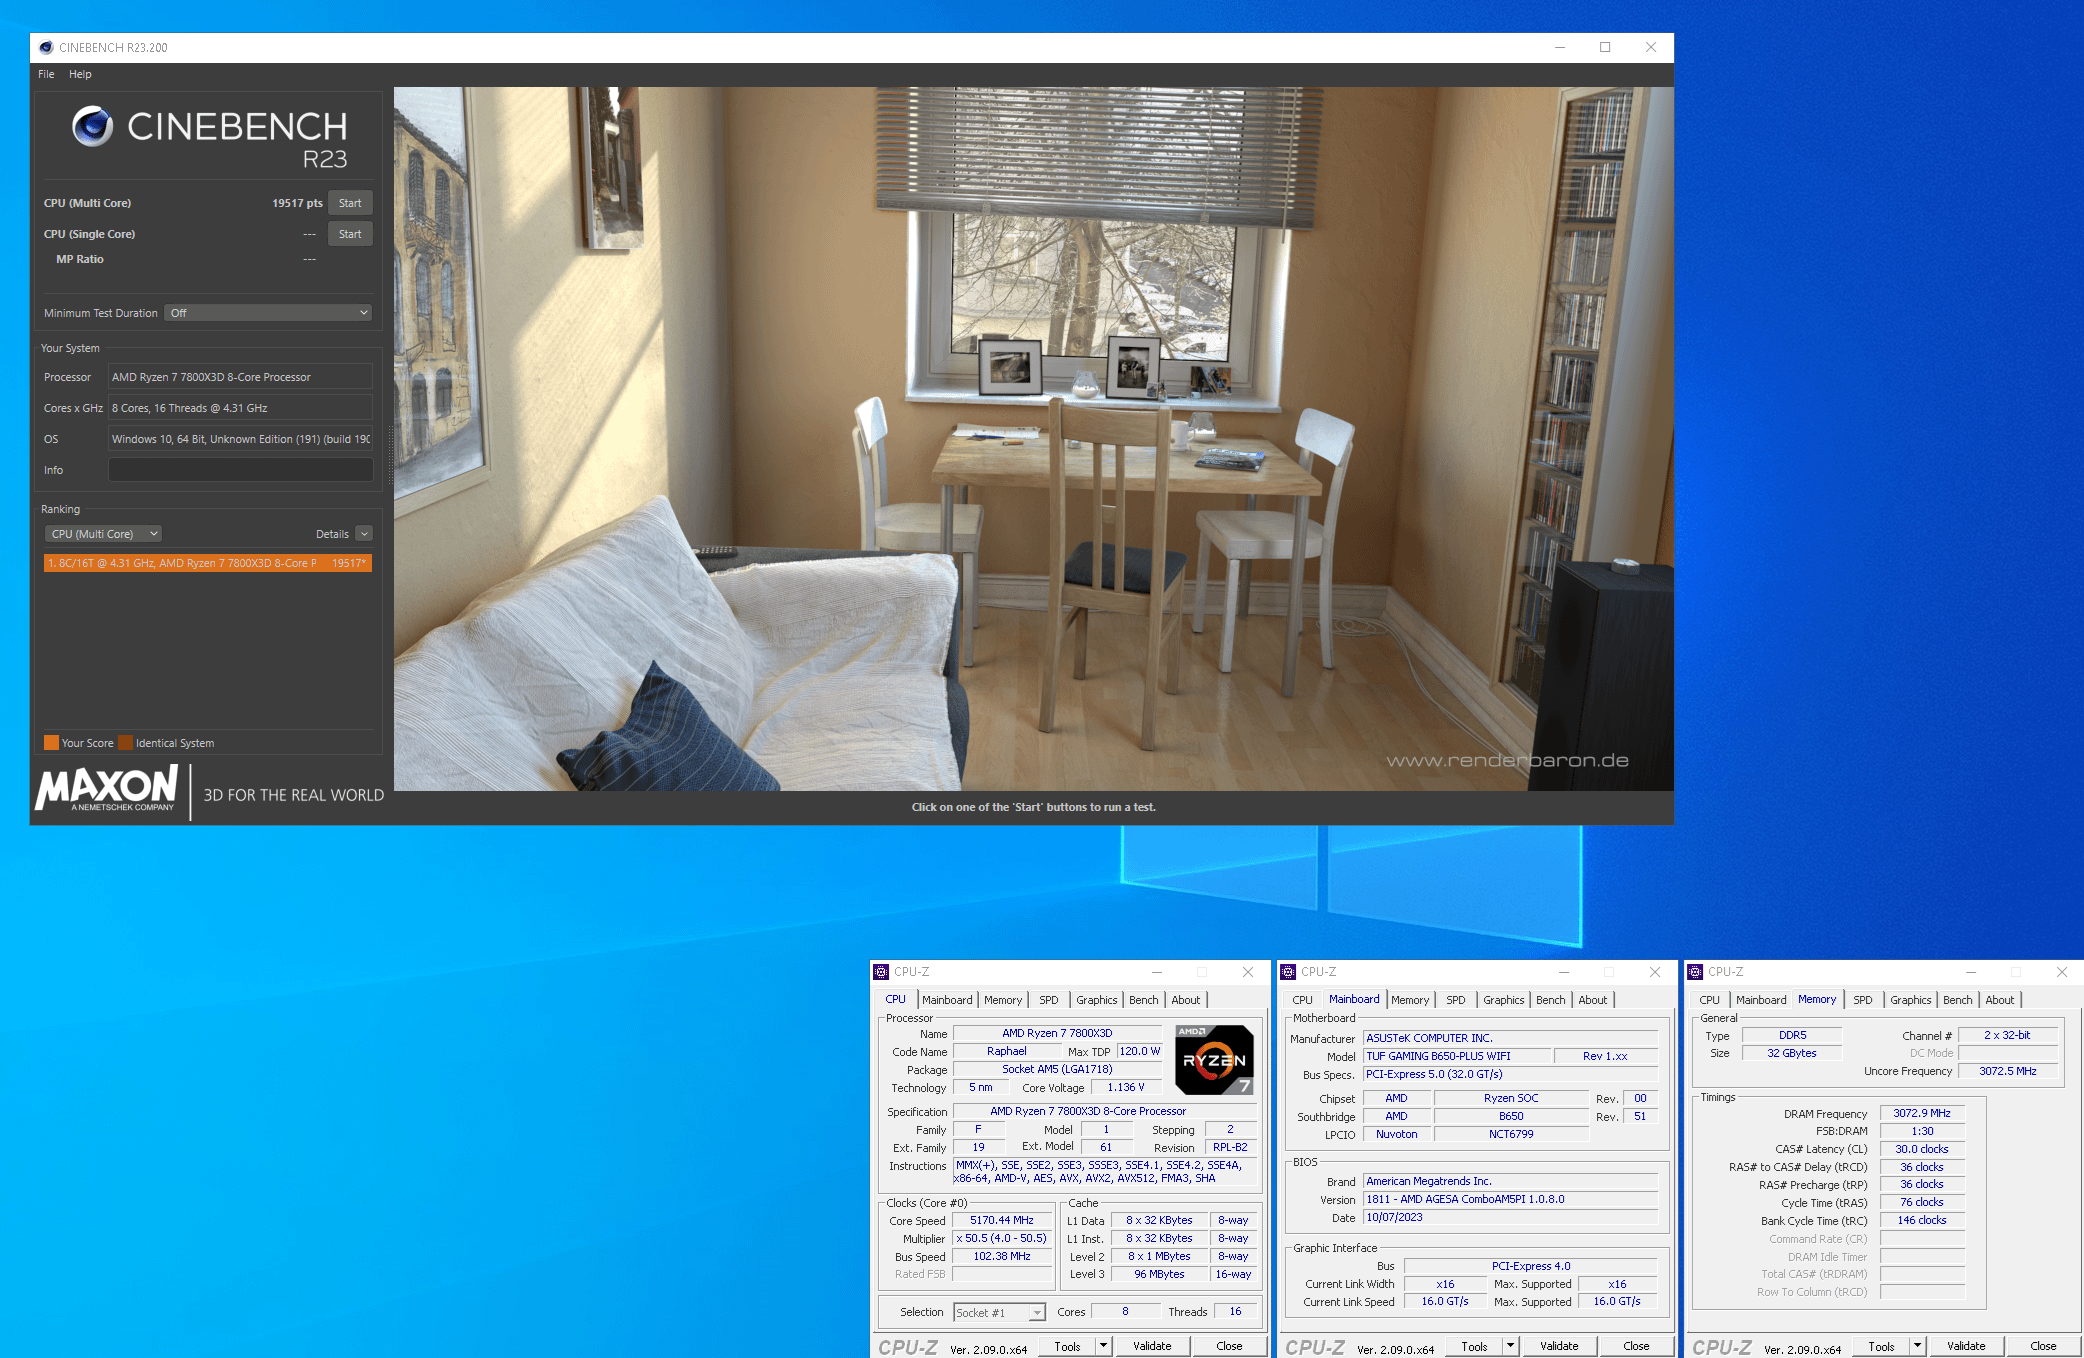Click Tools button in CPU-Z Memory window
Image resolution: width=2084 pixels, height=1358 pixels.
click(x=1882, y=1346)
